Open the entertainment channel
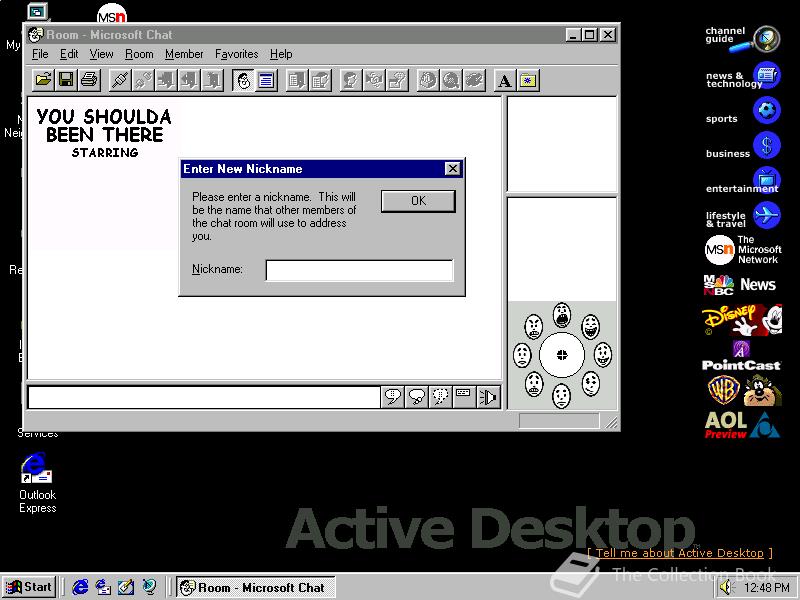The width and height of the screenshot is (800, 600). [x=743, y=182]
